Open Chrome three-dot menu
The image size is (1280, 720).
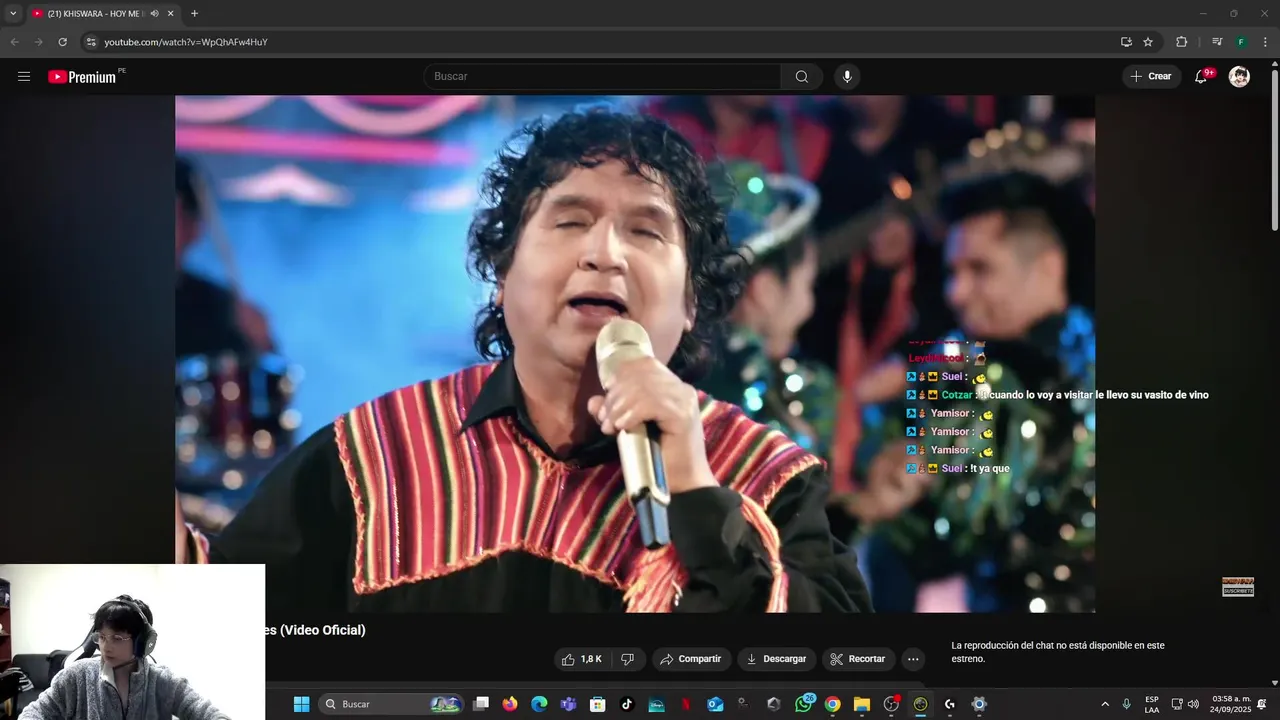[x=1265, y=42]
